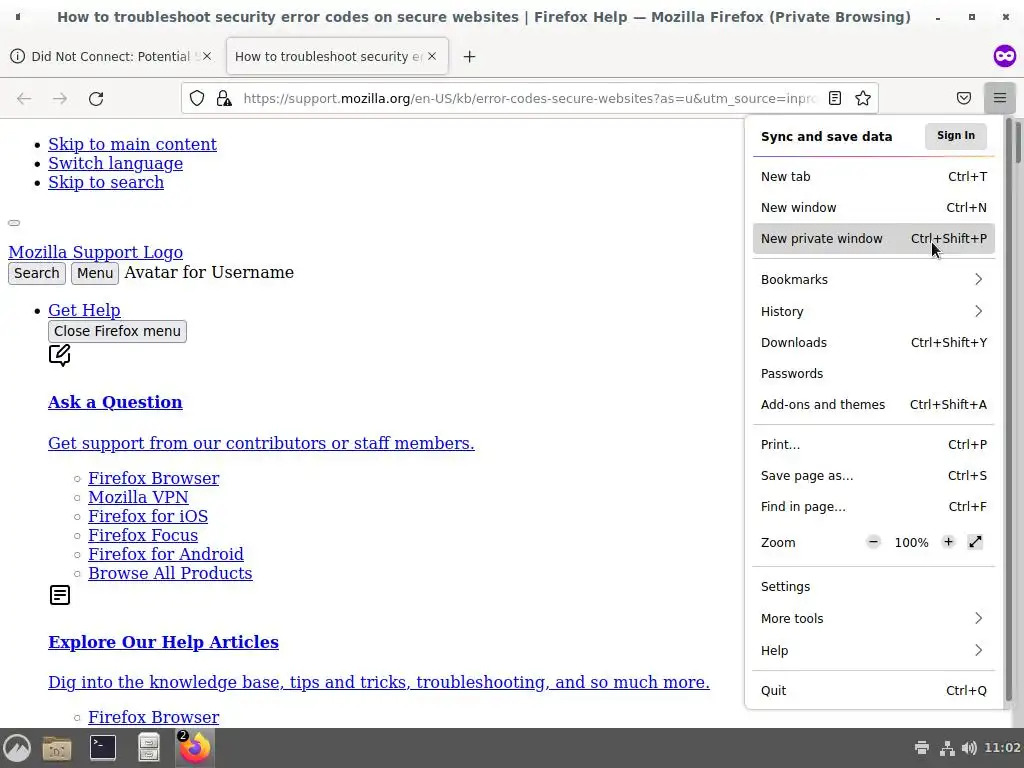Open Downloads from the menu

click(873, 342)
